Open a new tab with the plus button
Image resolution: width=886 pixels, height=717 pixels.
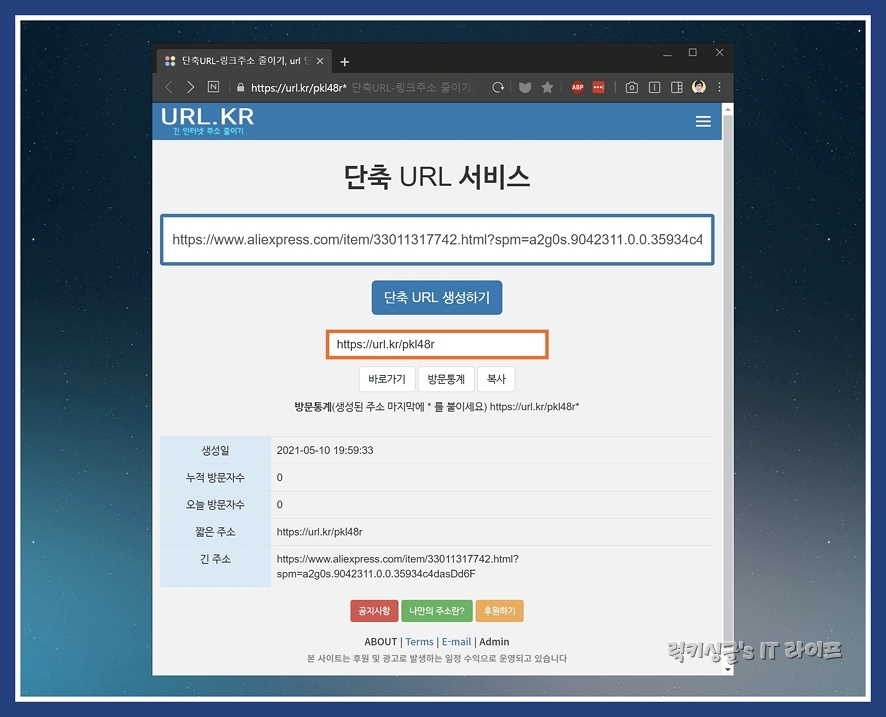(x=344, y=61)
